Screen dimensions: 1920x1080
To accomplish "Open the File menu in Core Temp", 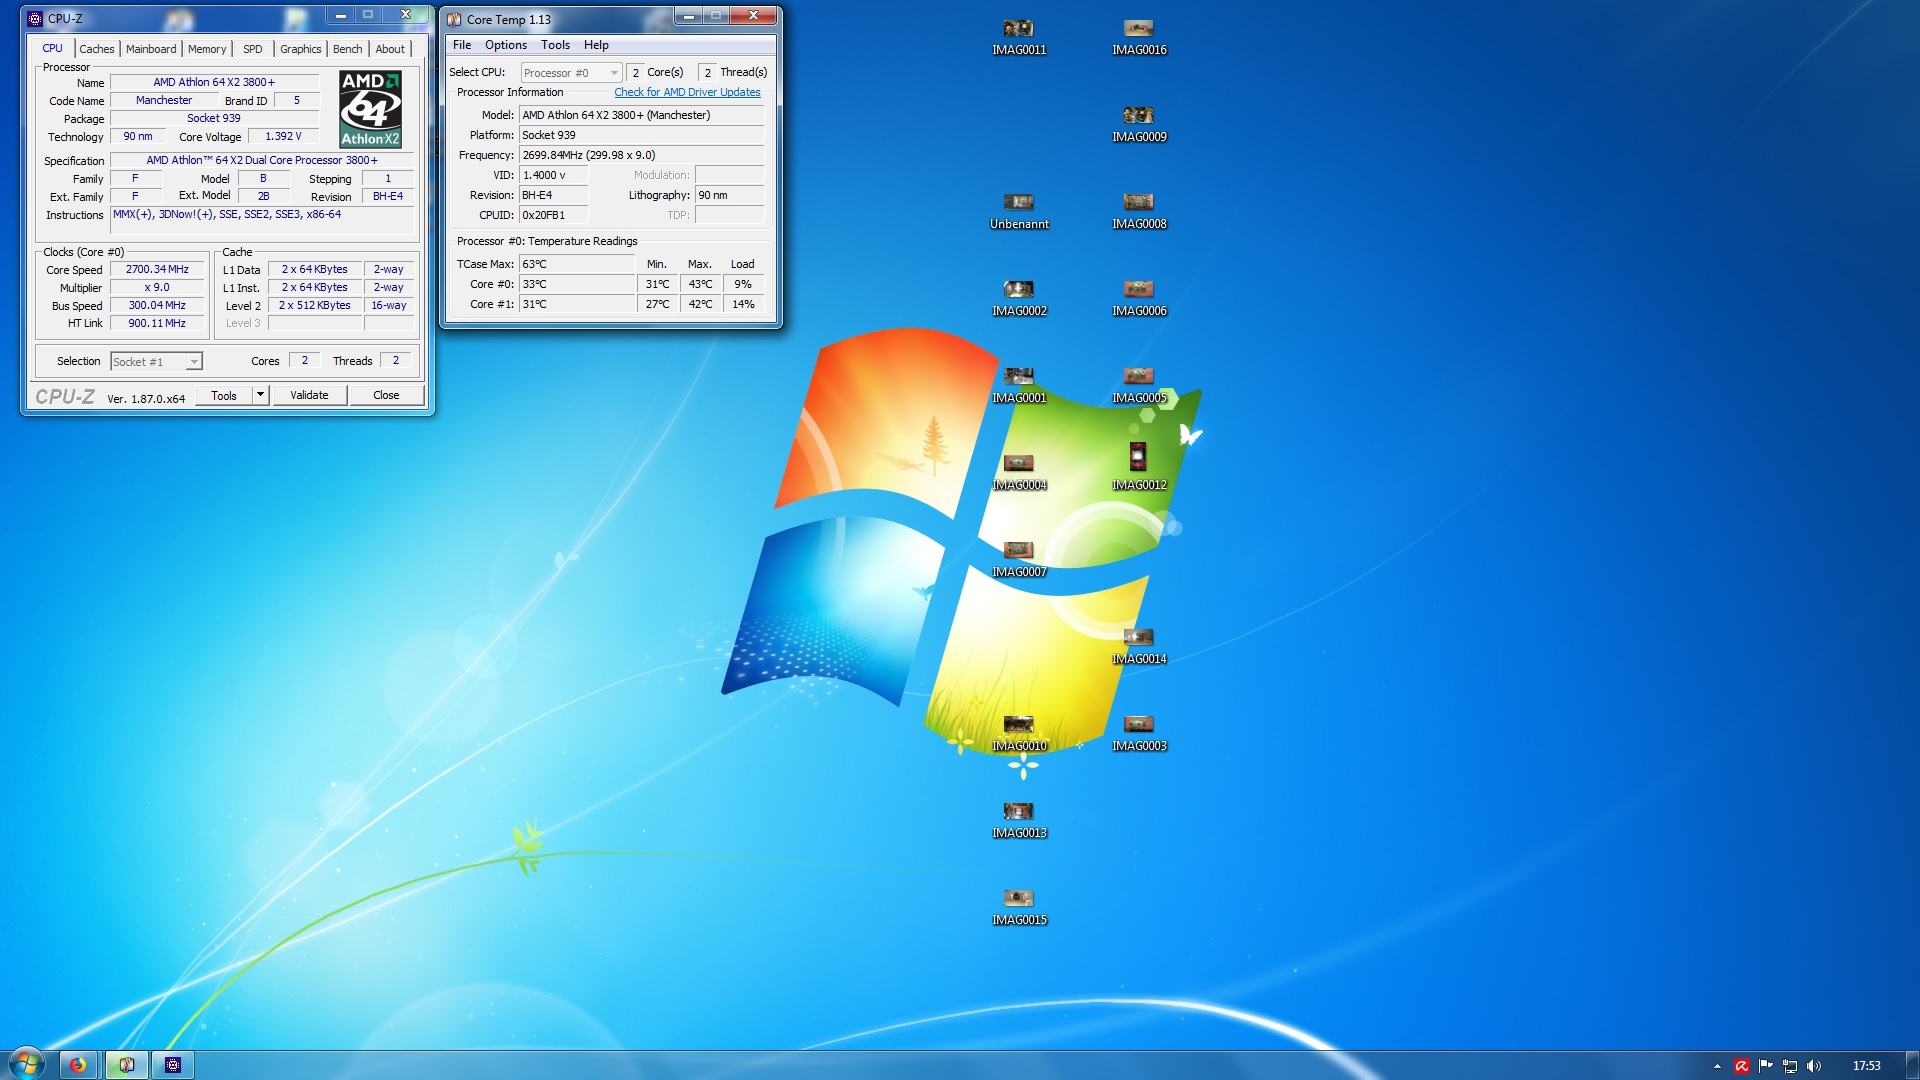I will click(462, 45).
